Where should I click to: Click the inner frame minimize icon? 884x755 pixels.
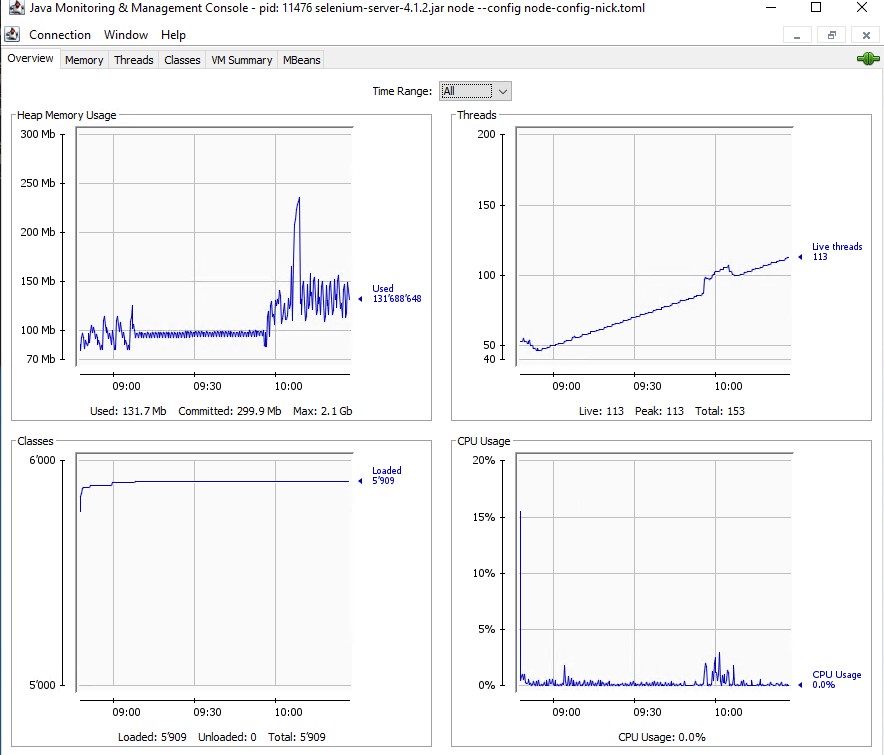(x=797, y=34)
